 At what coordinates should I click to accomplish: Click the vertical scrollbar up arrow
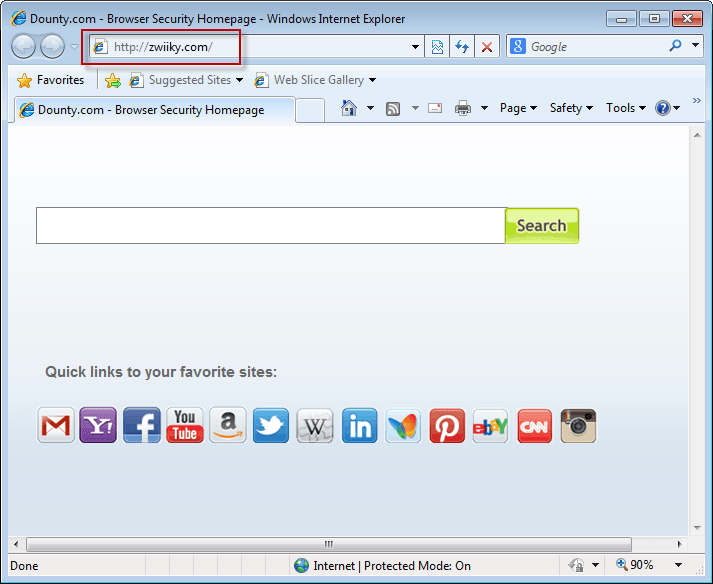pos(697,135)
